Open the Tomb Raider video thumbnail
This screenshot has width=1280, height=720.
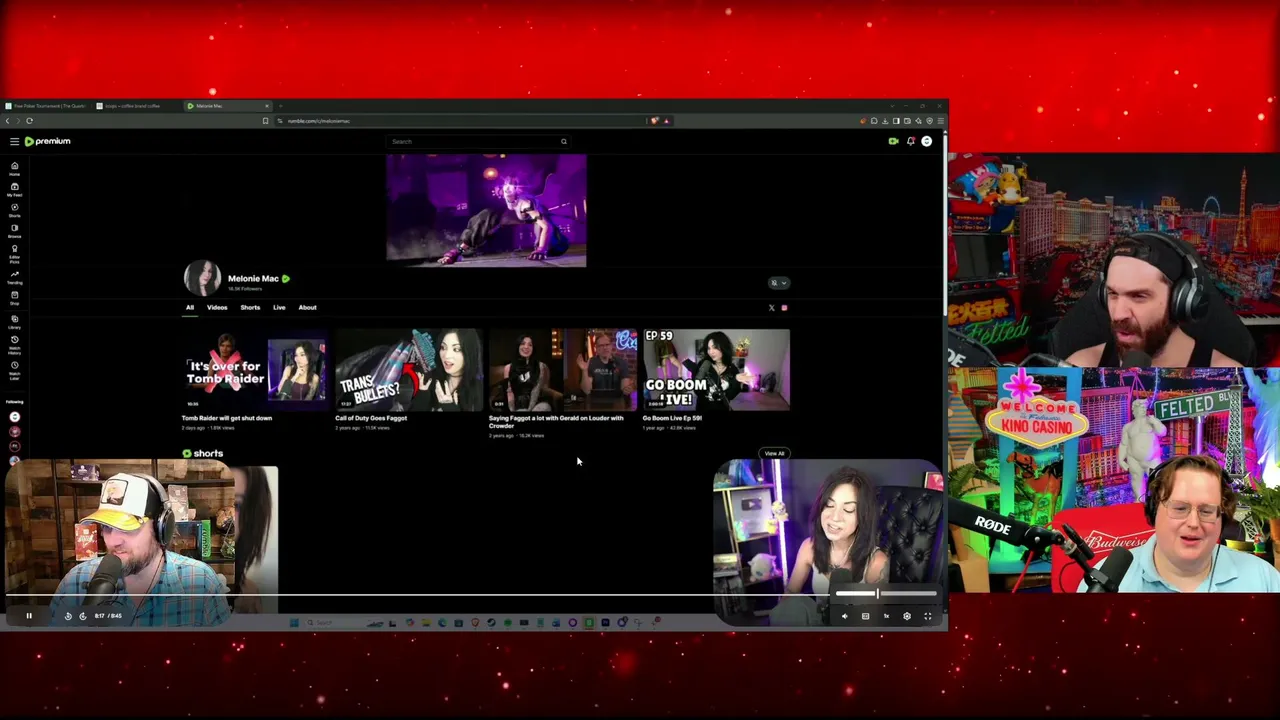[x=254, y=370]
